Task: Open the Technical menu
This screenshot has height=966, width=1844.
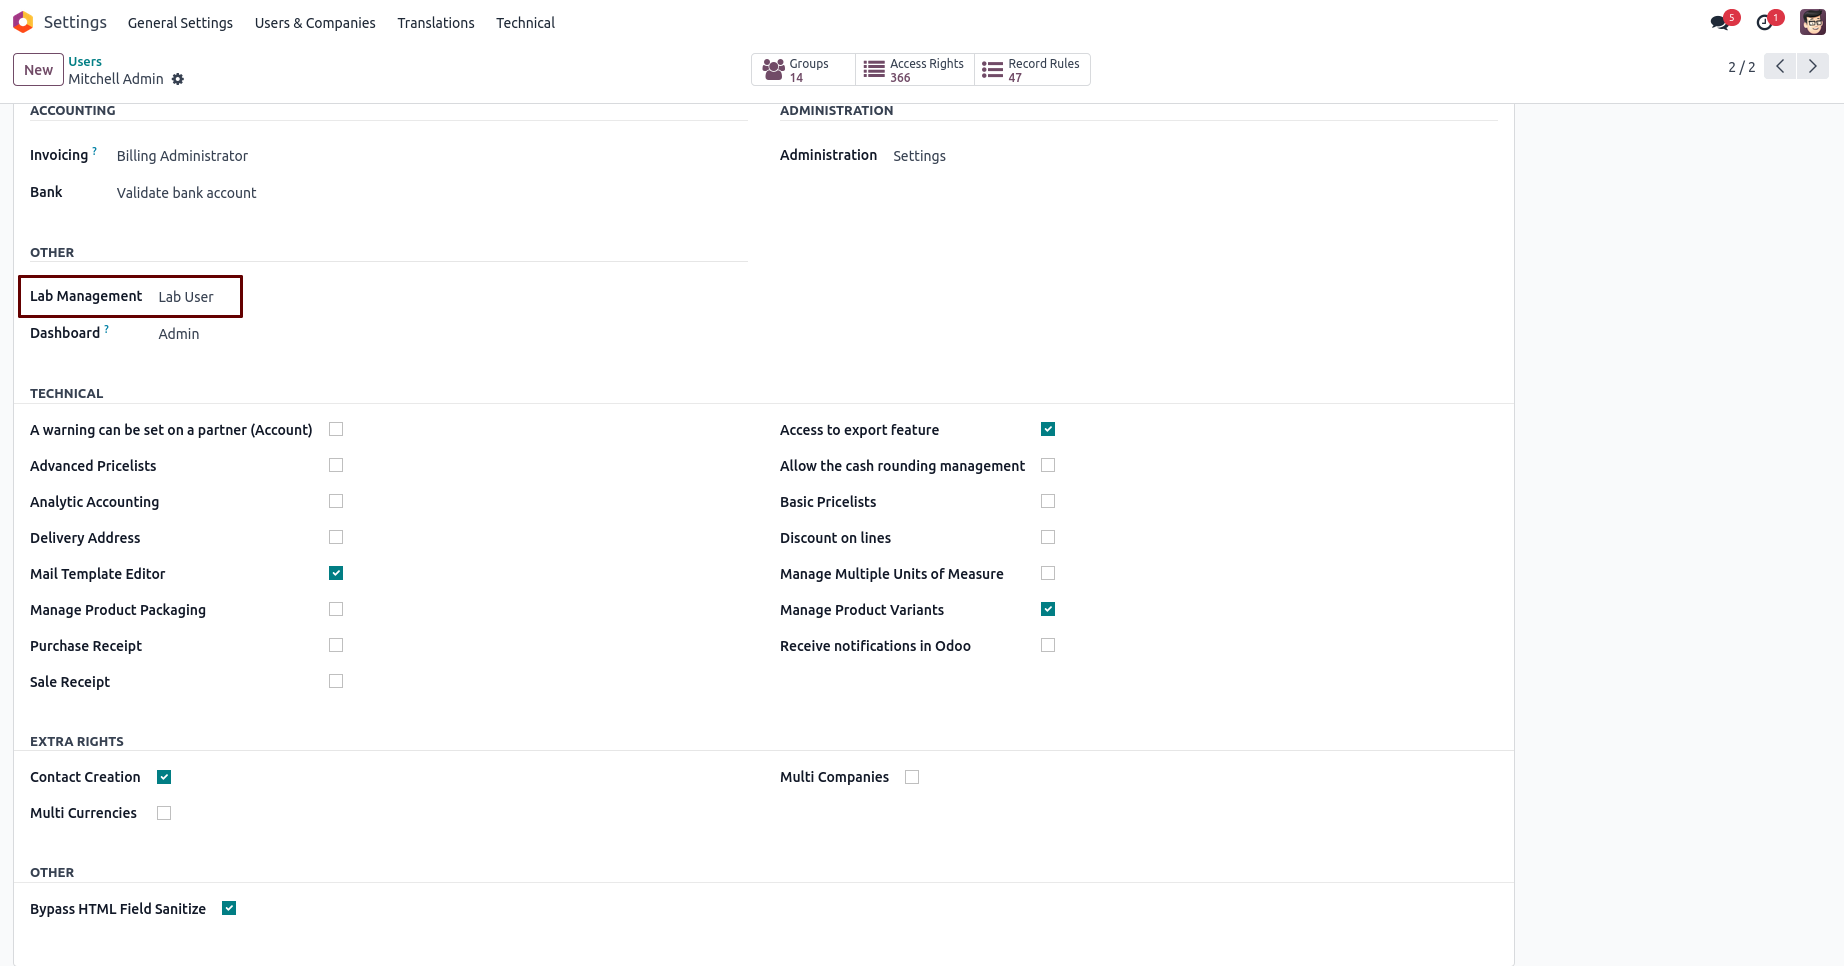Action: tap(525, 23)
